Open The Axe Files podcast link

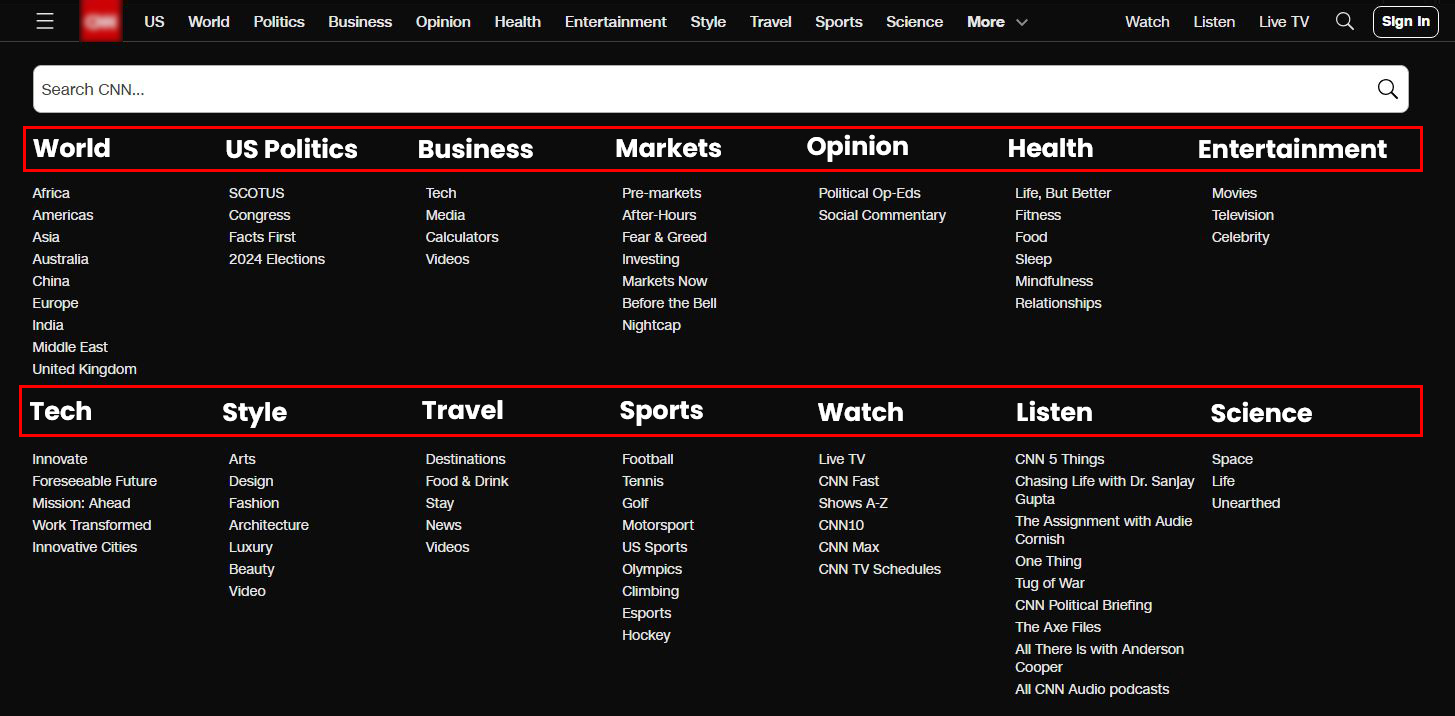click(1058, 627)
